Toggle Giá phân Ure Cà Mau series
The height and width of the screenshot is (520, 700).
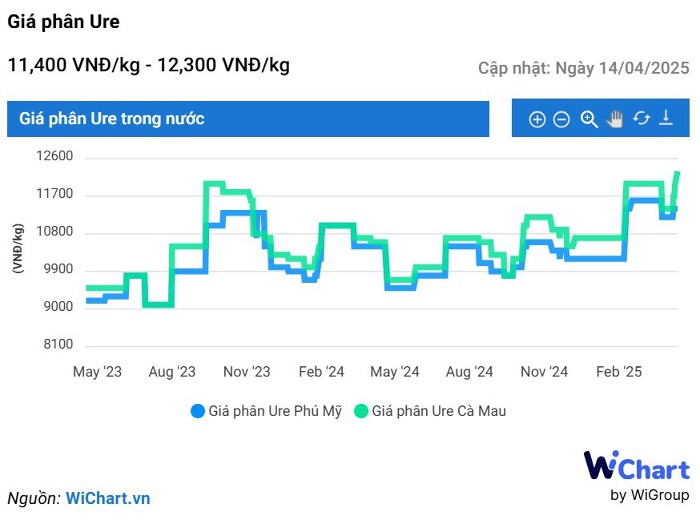click(438, 411)
